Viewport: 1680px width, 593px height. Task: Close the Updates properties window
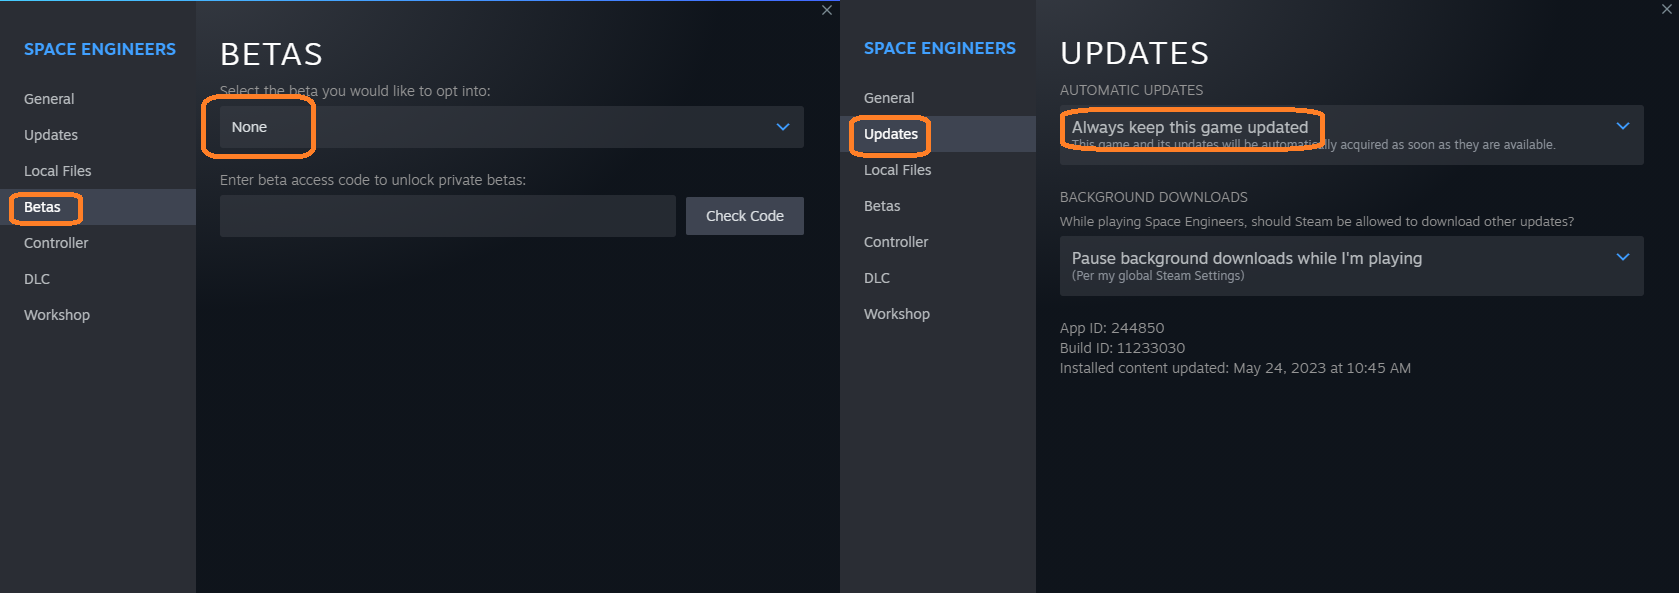1667,9
